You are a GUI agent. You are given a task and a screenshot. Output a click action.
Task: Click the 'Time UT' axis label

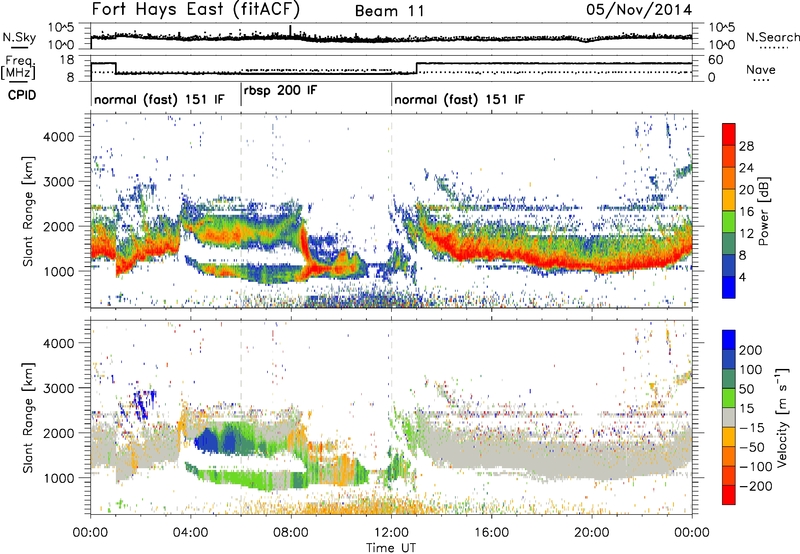pos(391,547)
